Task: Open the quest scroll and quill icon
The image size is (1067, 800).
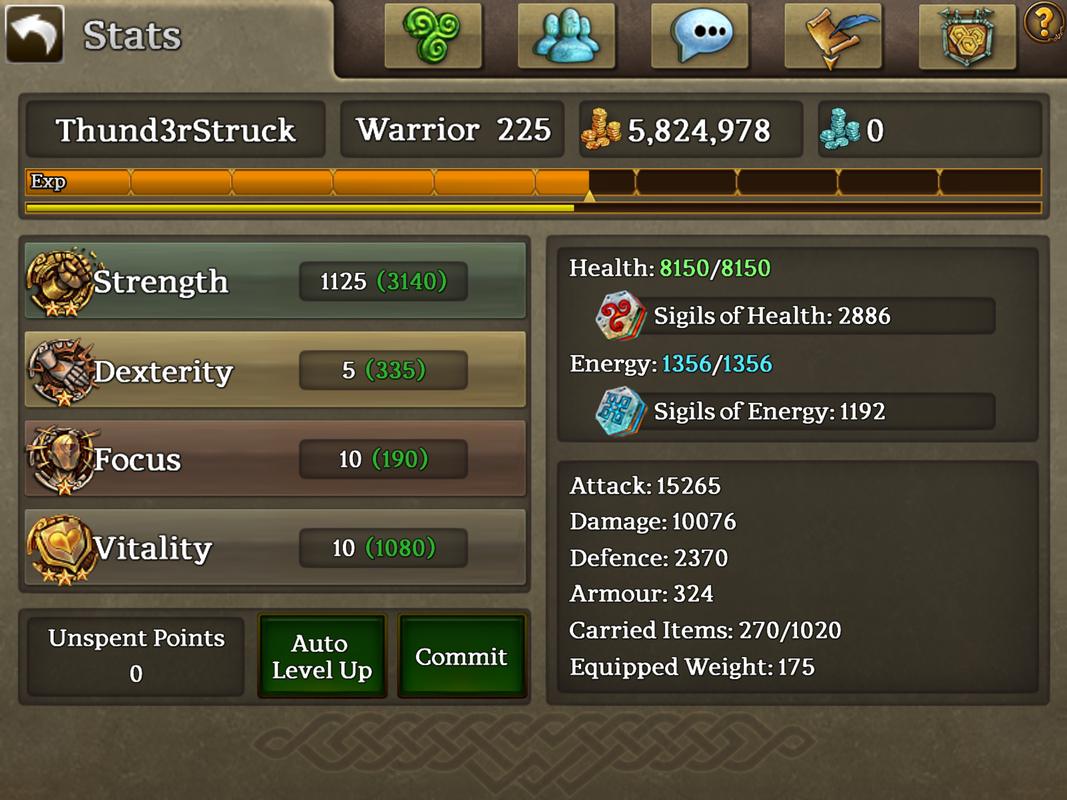Action: (x=833, y=35)
